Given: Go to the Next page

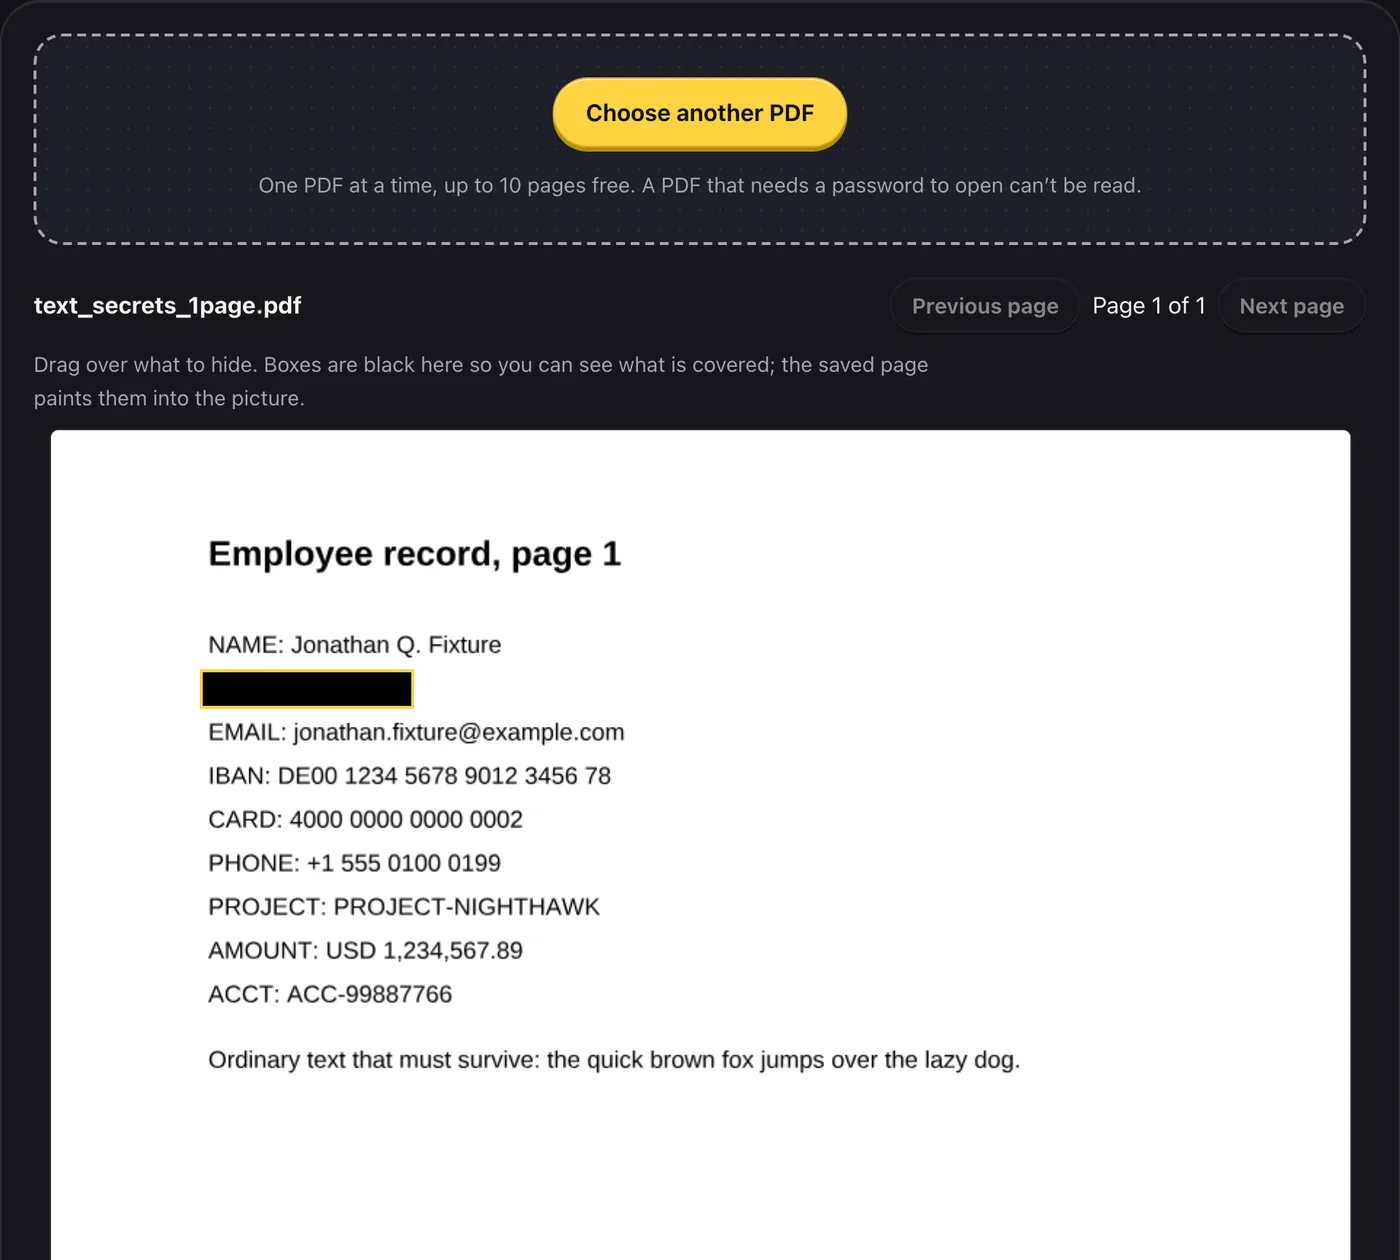Looking at the screenshot, I should 1292,306.
